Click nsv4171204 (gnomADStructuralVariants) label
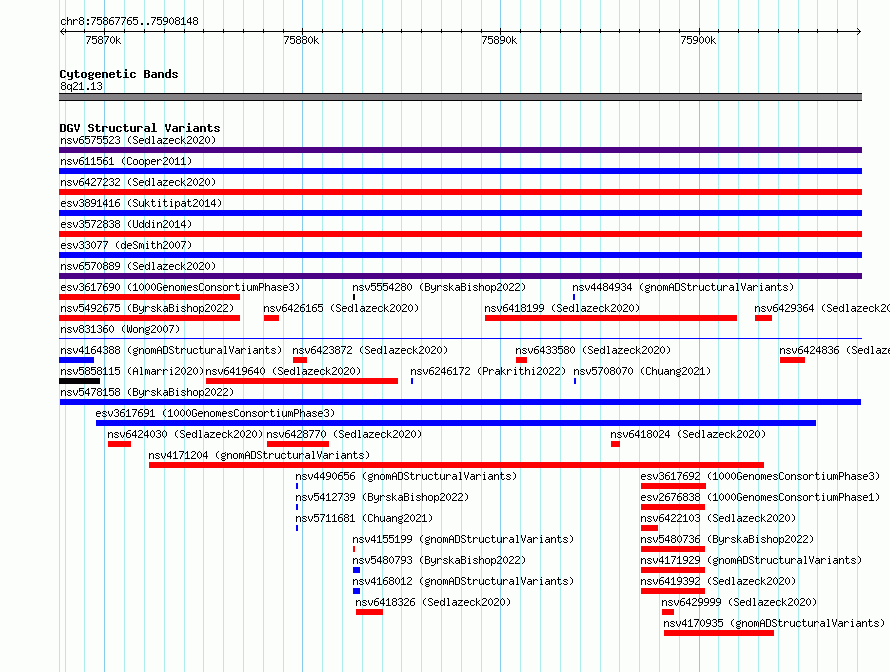 coord(259,455)
